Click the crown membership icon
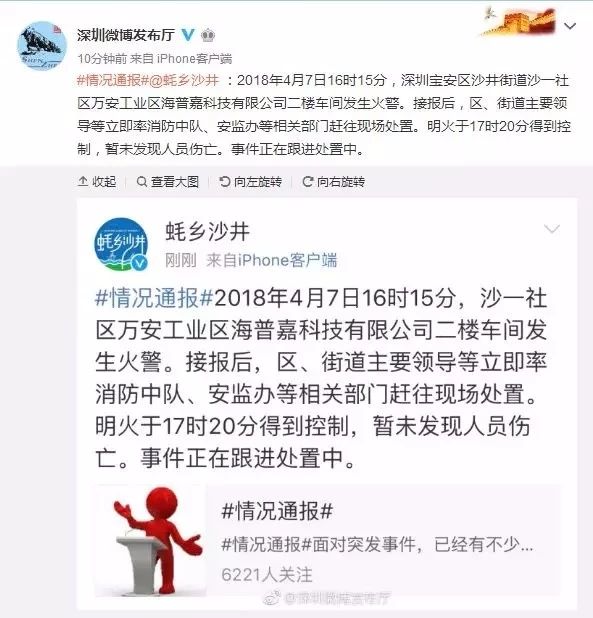The image size is (593, 618). tap(208, 35)
